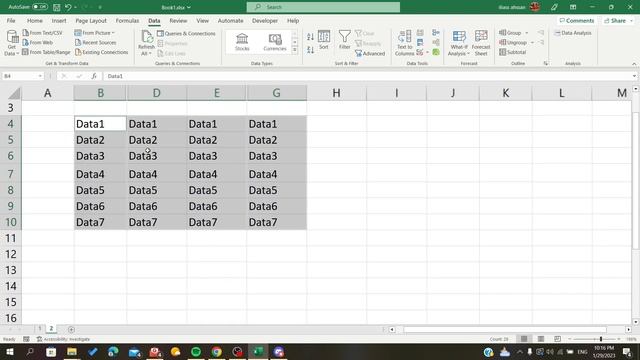Collapse the ribbon with the chevron
Screen dimensions: 640x360
(634, 64)
